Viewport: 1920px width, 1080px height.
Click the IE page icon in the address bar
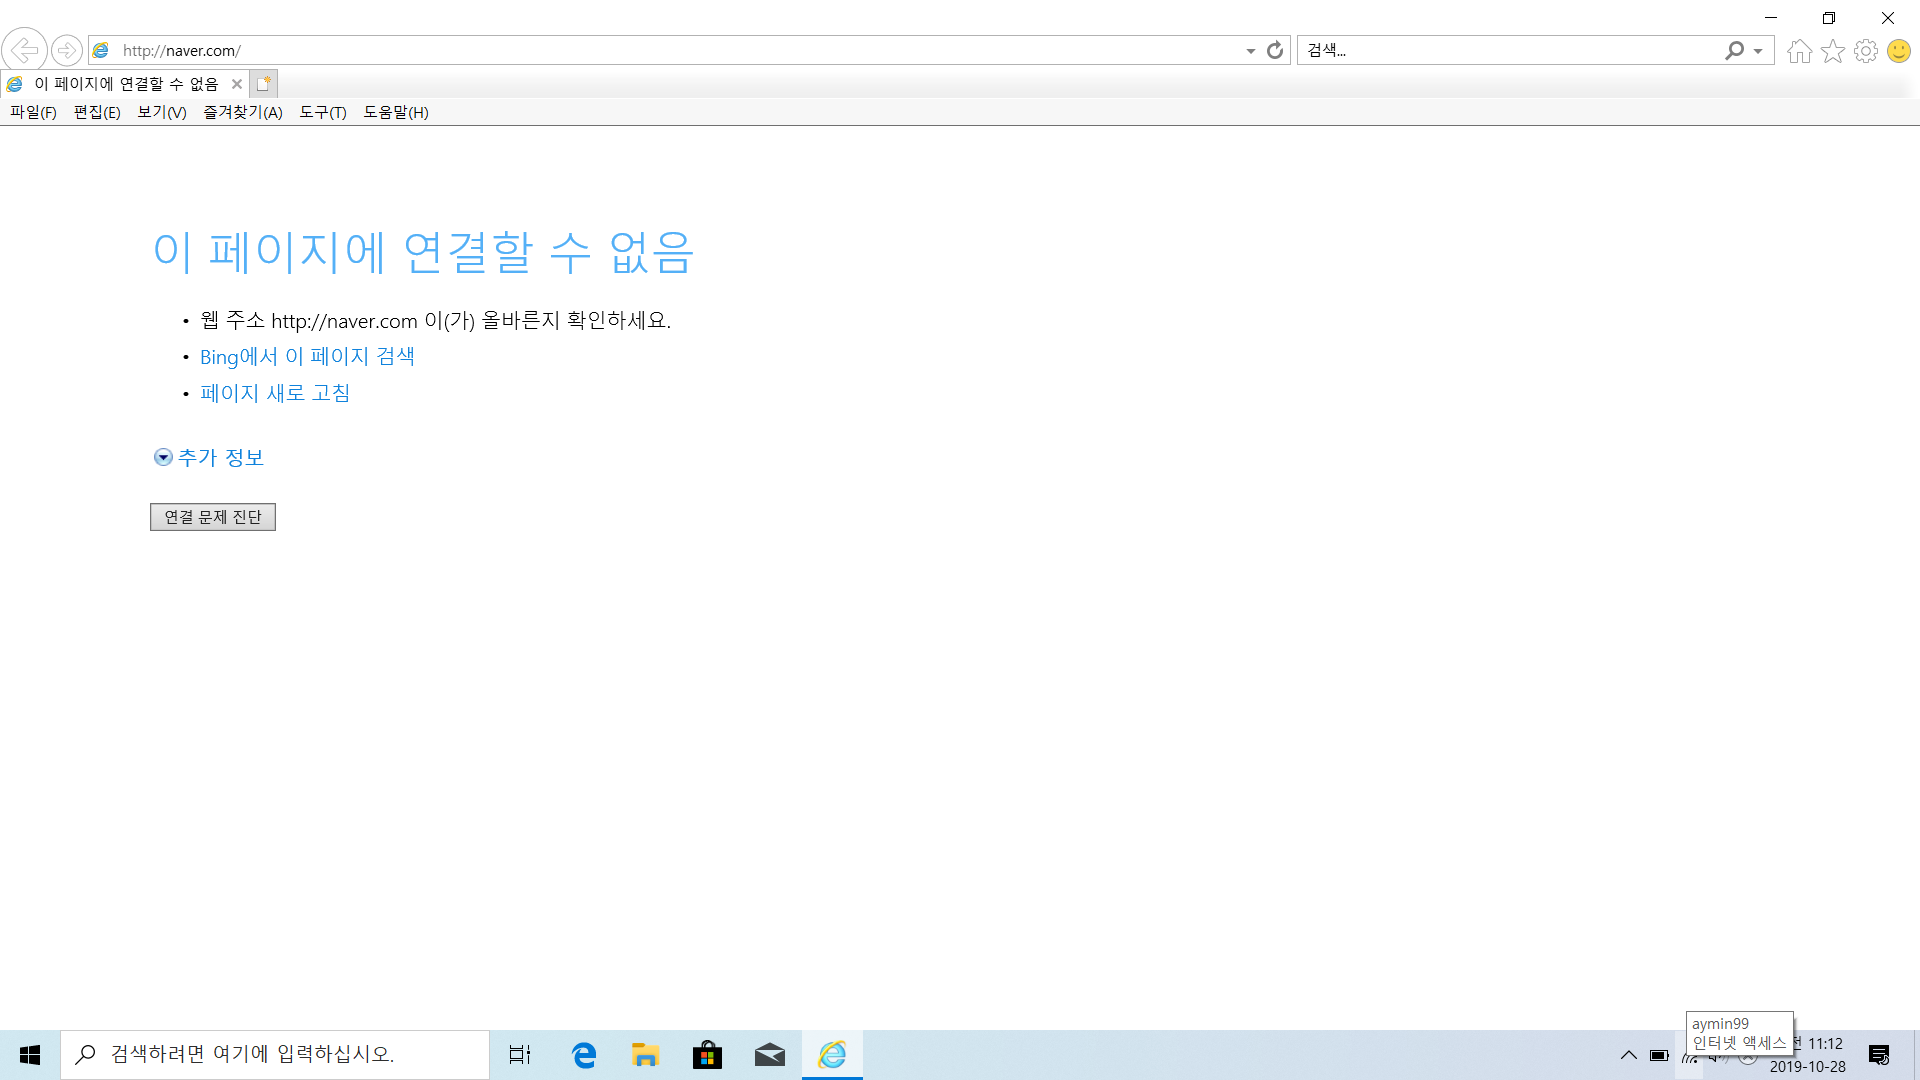pyautogui.click(x=101, y=50)
